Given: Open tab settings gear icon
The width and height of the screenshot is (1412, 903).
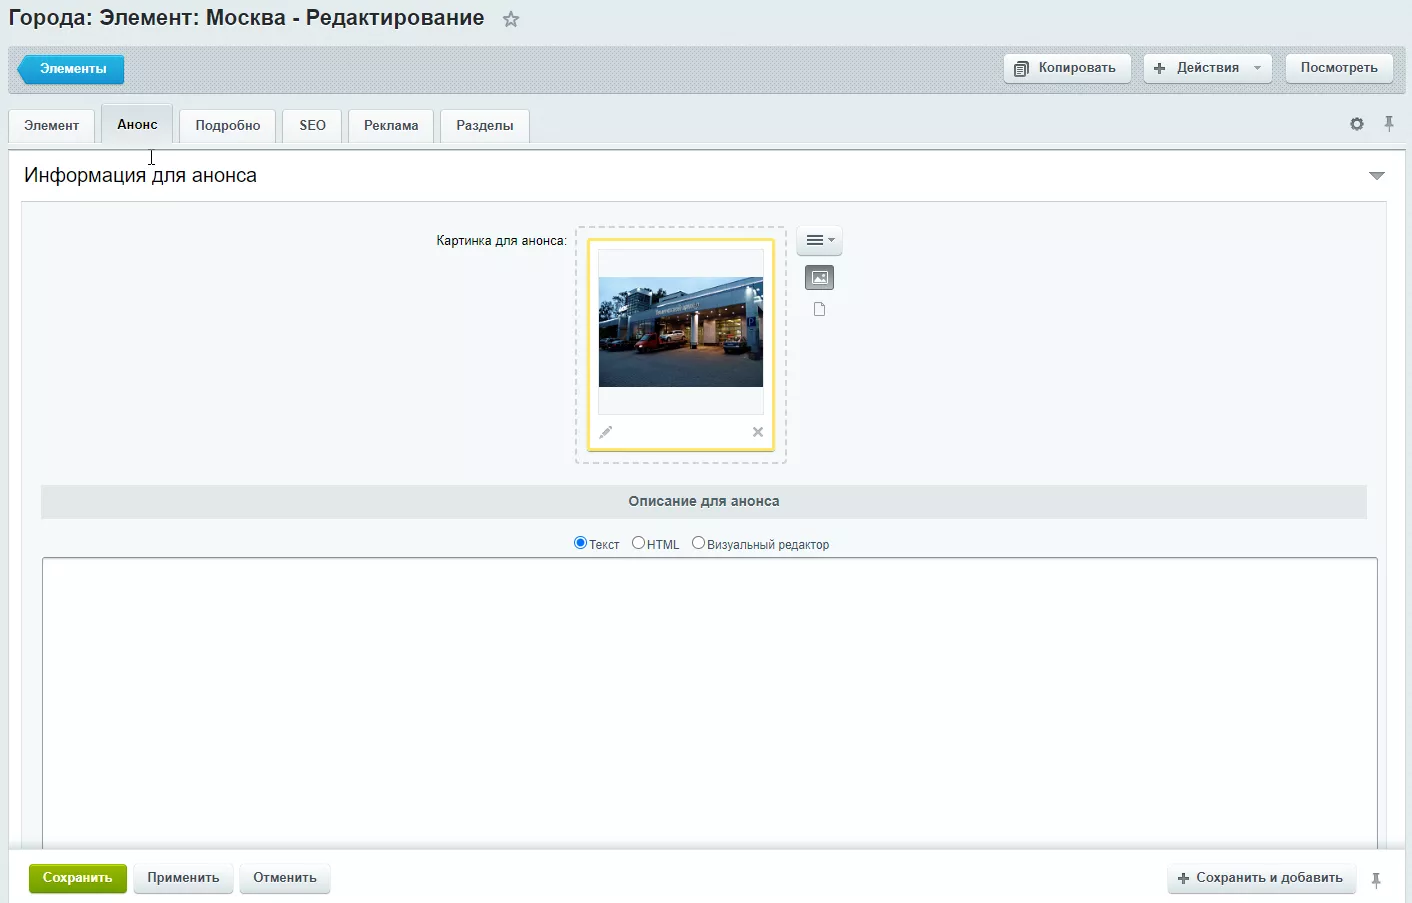Looking at the screenshot, I should click(1357, 124).
